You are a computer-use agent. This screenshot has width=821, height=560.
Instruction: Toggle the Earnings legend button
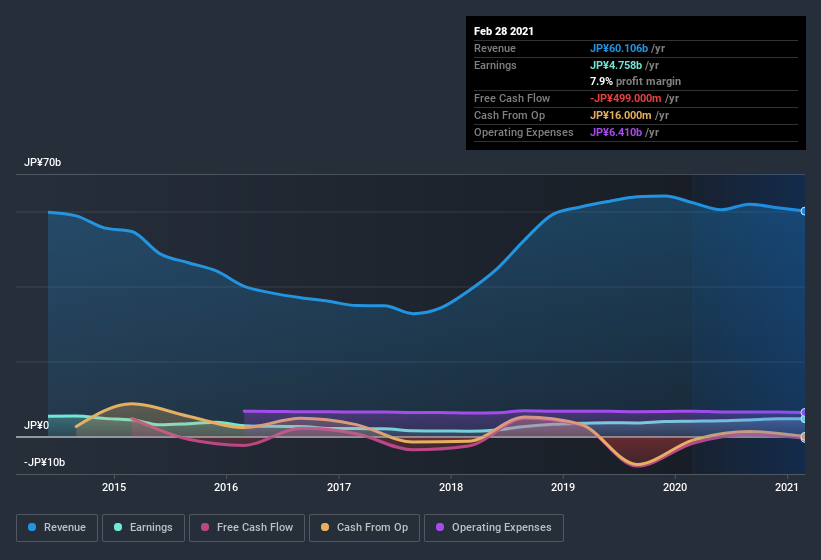[x=143, y=528]
